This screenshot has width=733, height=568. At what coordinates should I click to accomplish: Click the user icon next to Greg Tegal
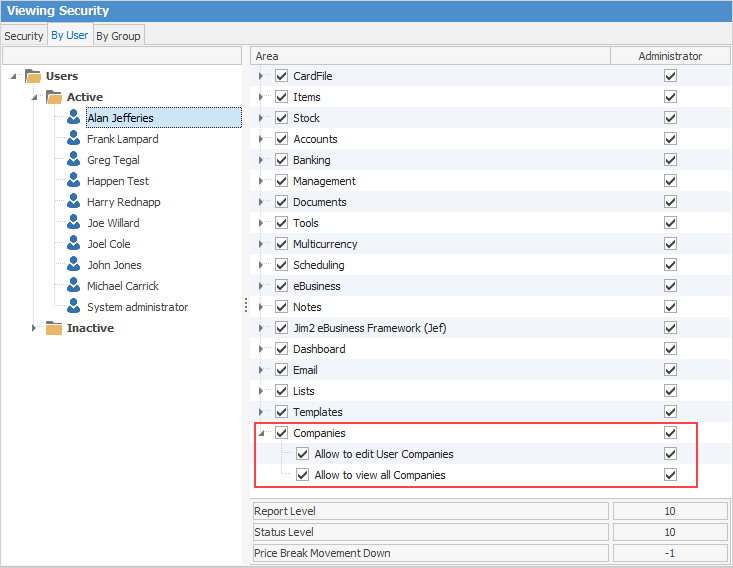tap(73, 160)
